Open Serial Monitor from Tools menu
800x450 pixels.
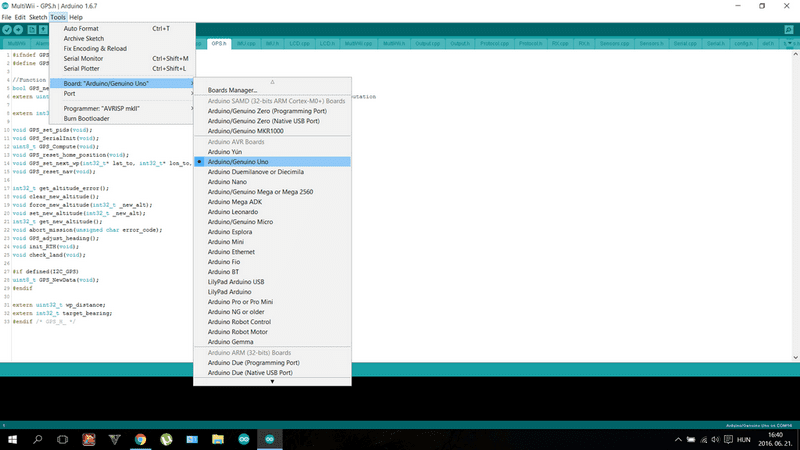coord(122,59)
